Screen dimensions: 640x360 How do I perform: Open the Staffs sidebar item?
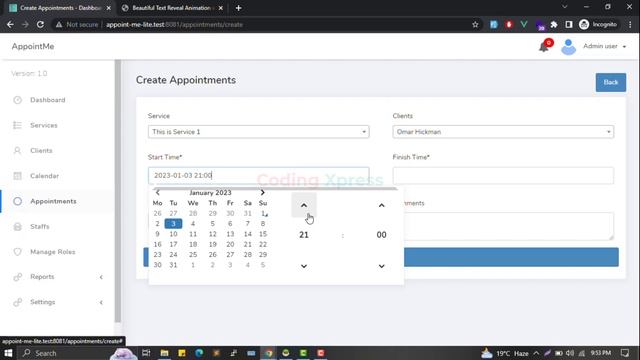40,227
